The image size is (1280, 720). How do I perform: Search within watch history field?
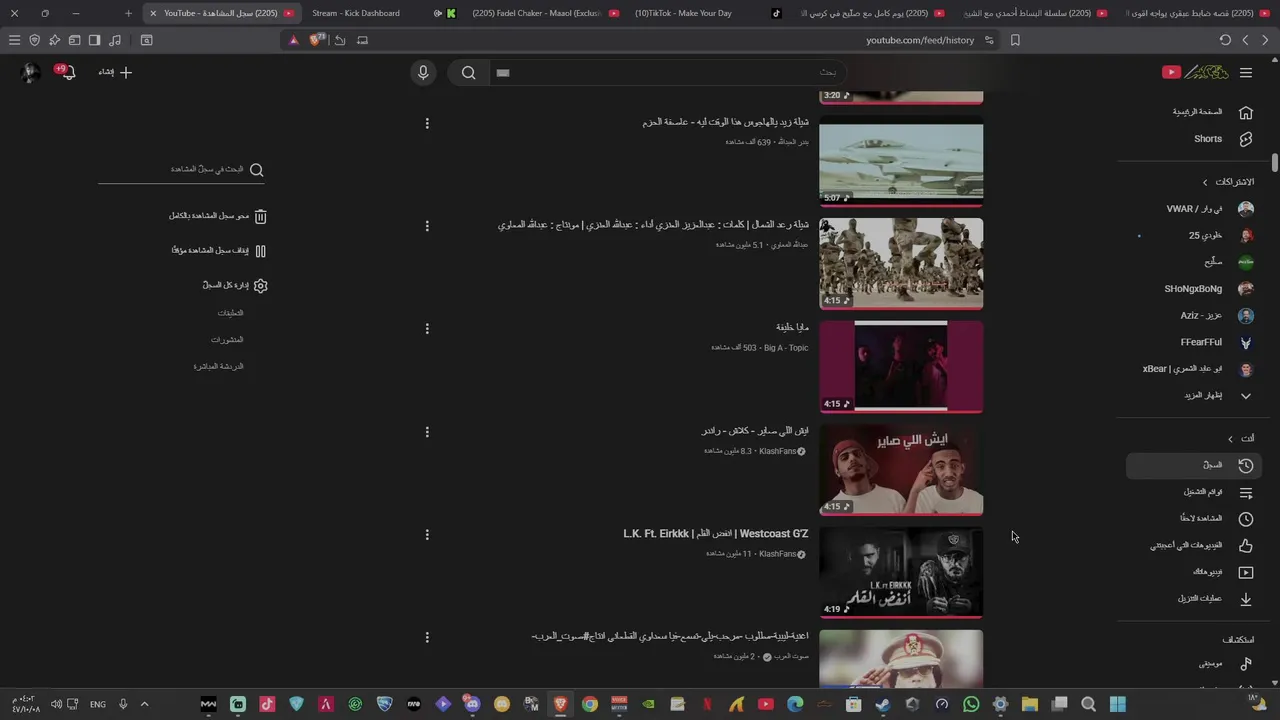click(x=181, y=170)
